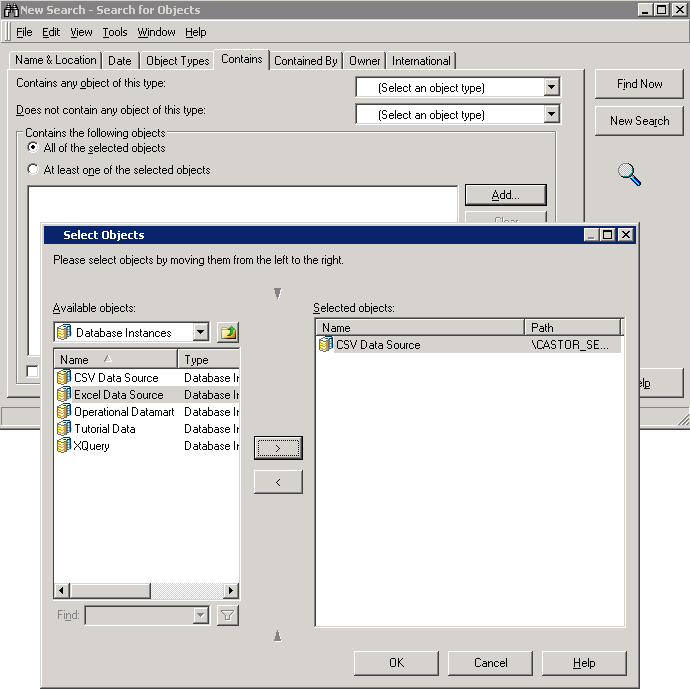Screen dimensions: 690x689
Task: Click the move right arrow button
Action: [x=278, y=448]
